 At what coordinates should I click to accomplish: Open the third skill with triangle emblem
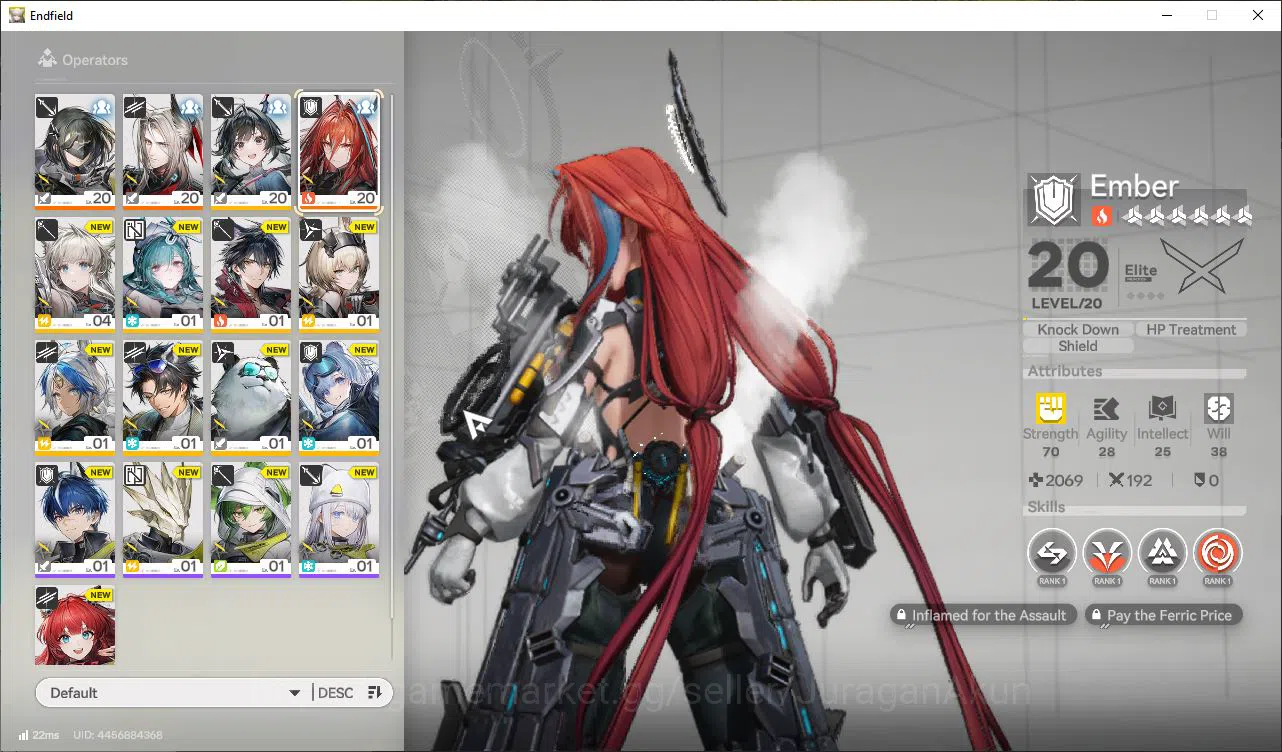[1162, 552]
